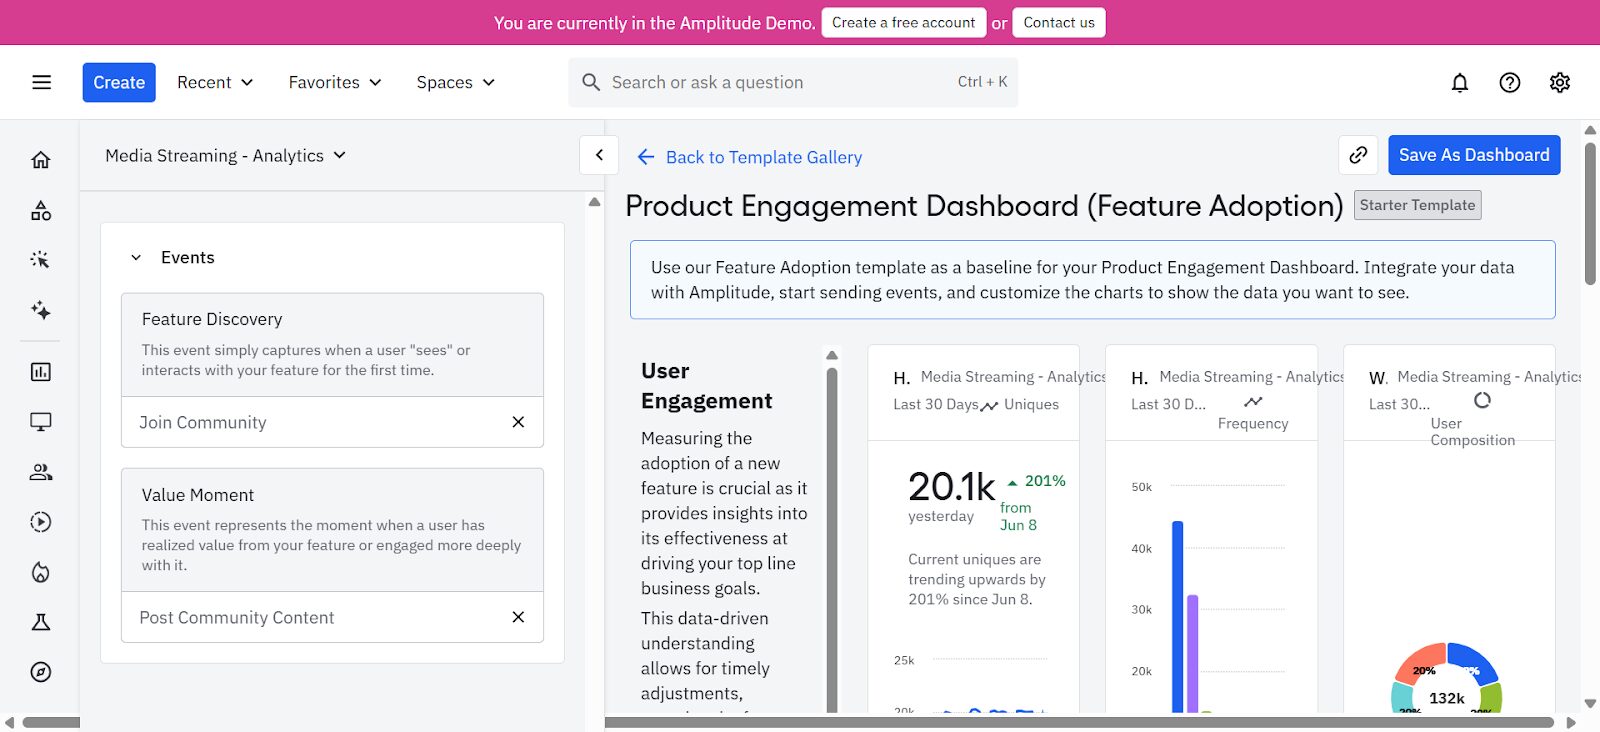The image size is (1600, 732).
Task: Go to the Home sidebar icon
Action: (x=41, y=160)
